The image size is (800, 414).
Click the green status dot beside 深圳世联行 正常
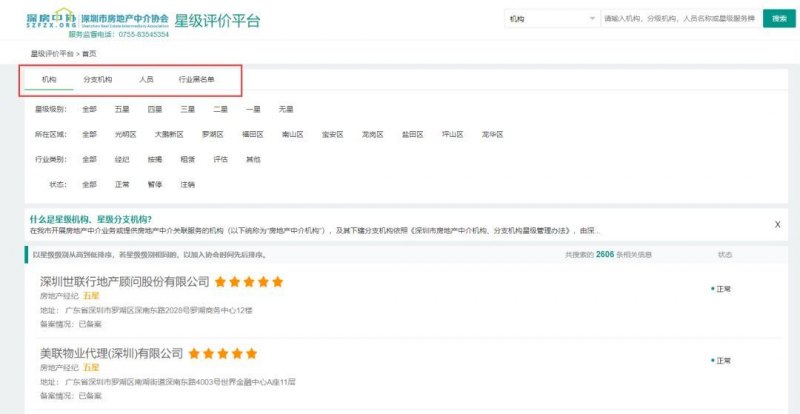pos(712,288)
